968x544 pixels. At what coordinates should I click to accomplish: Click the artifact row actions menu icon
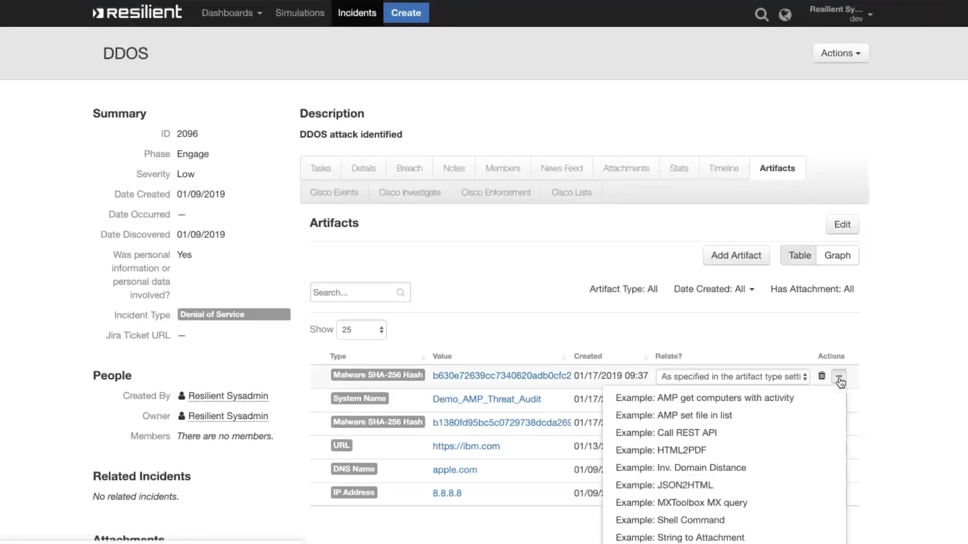839,377
